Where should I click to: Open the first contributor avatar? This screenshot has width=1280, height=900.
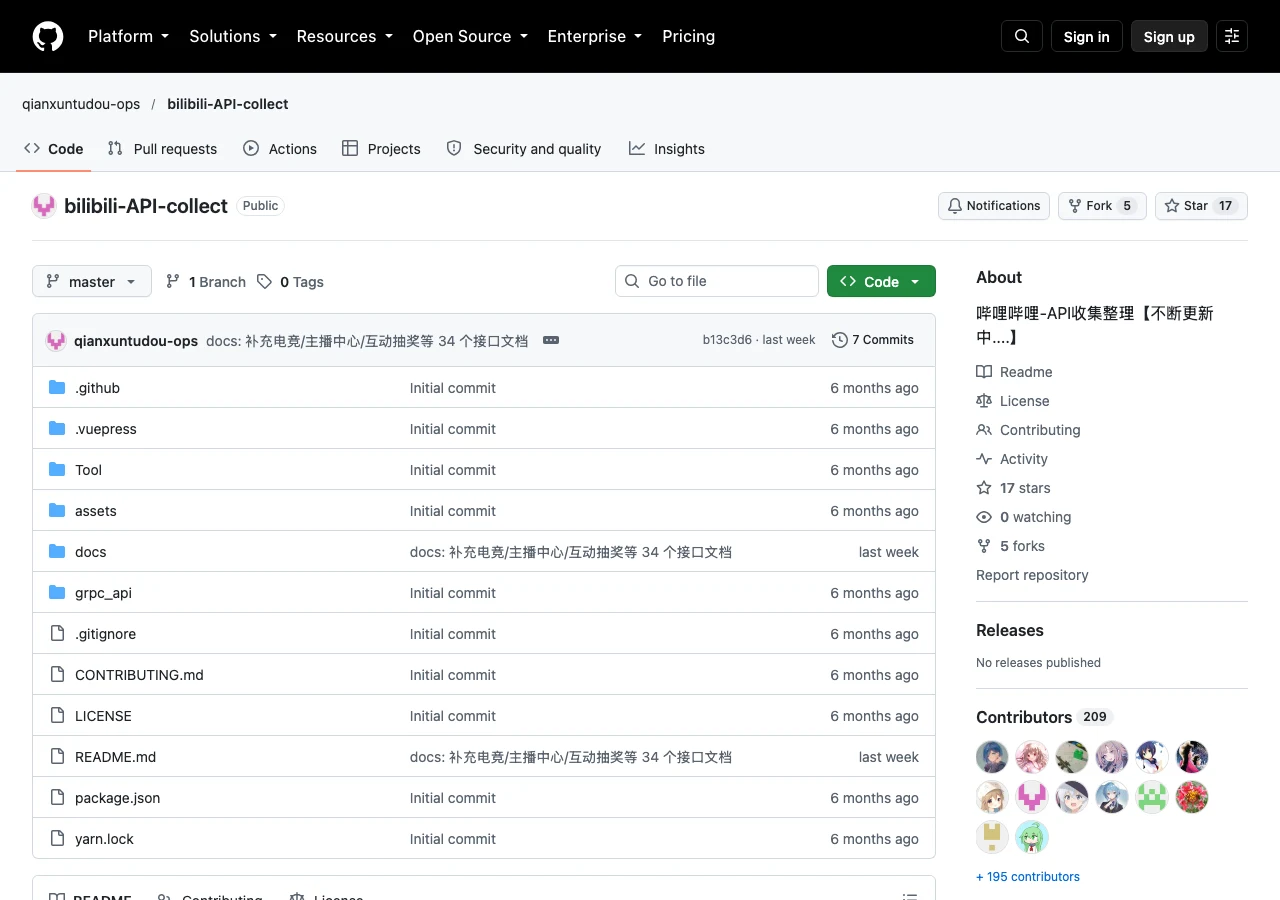(x=992, y=757)
